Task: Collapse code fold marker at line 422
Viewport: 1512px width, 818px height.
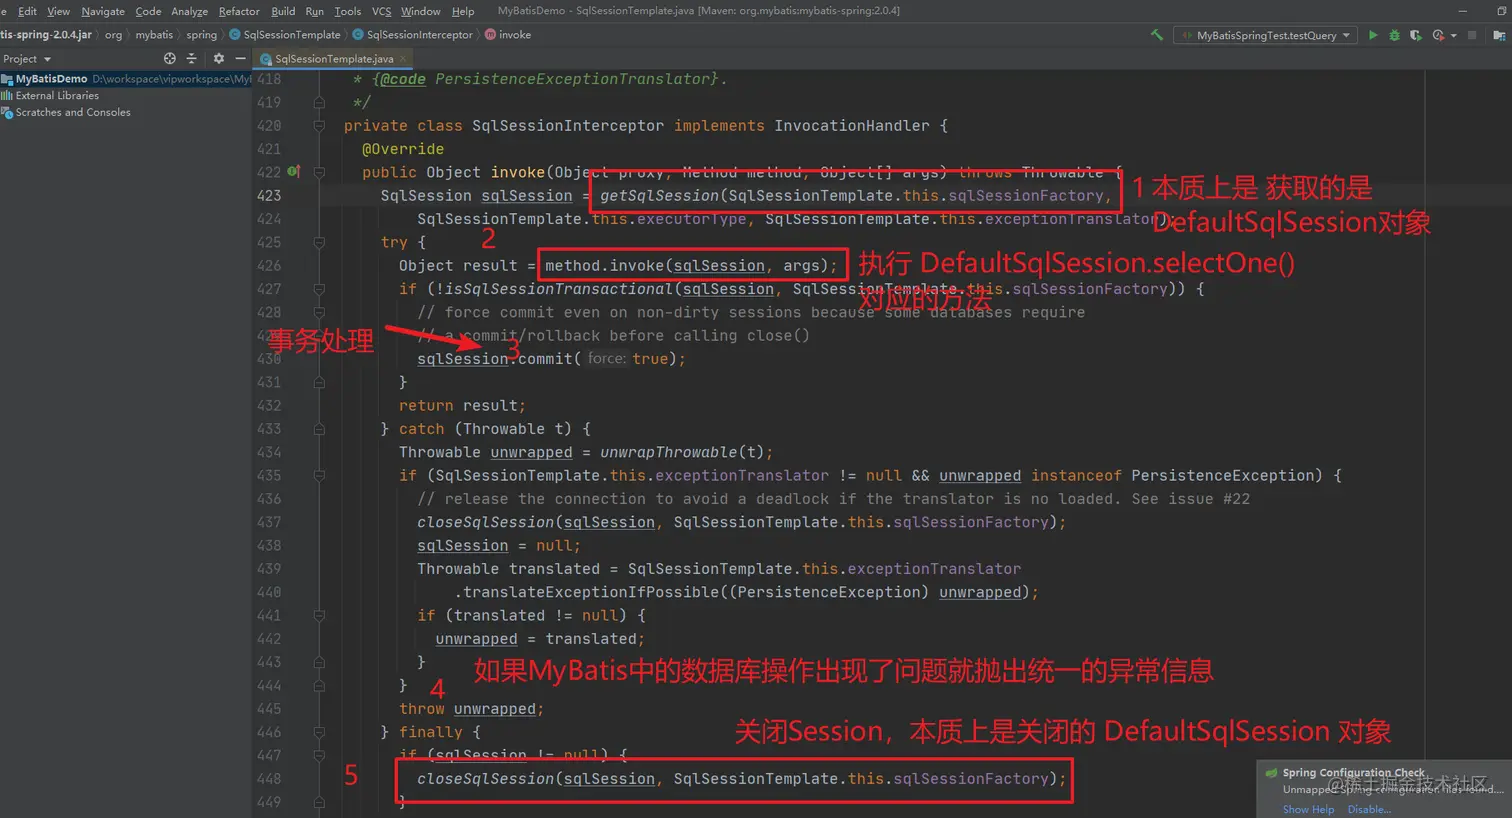Action: pyautogui.click(x=319, y=172)
